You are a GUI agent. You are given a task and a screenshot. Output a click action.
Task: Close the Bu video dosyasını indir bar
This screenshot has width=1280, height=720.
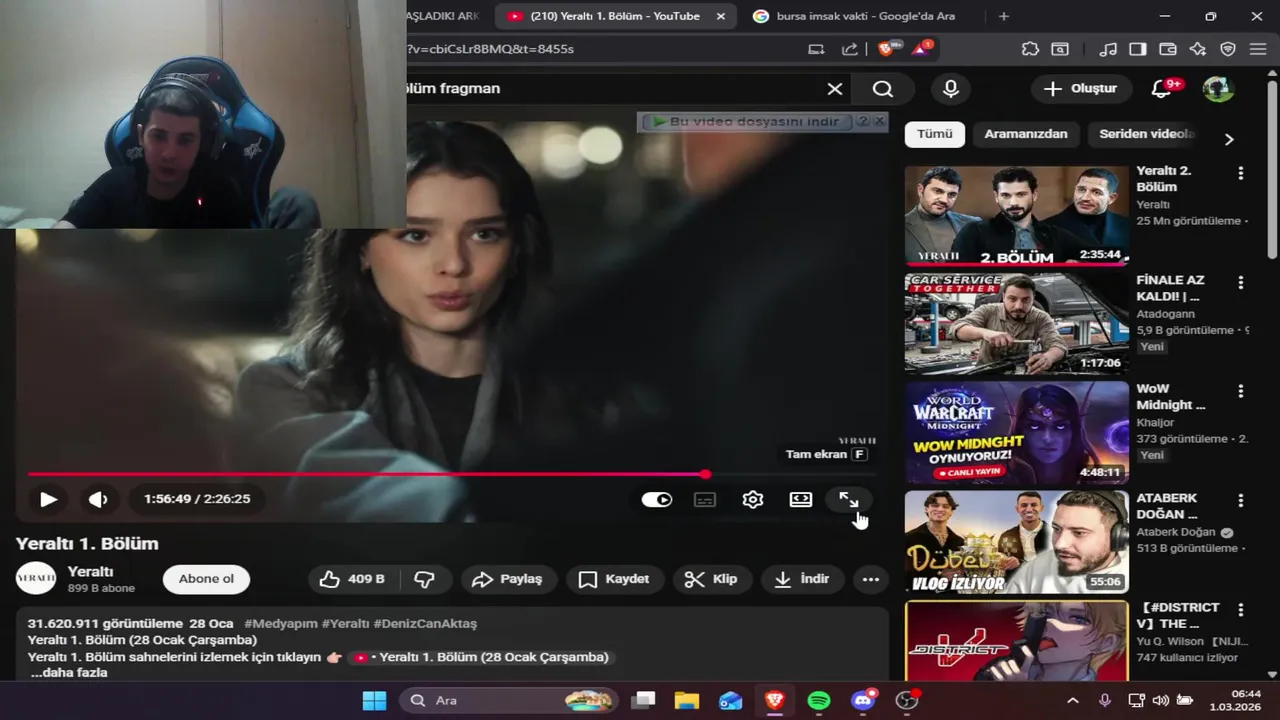[880, 121]
